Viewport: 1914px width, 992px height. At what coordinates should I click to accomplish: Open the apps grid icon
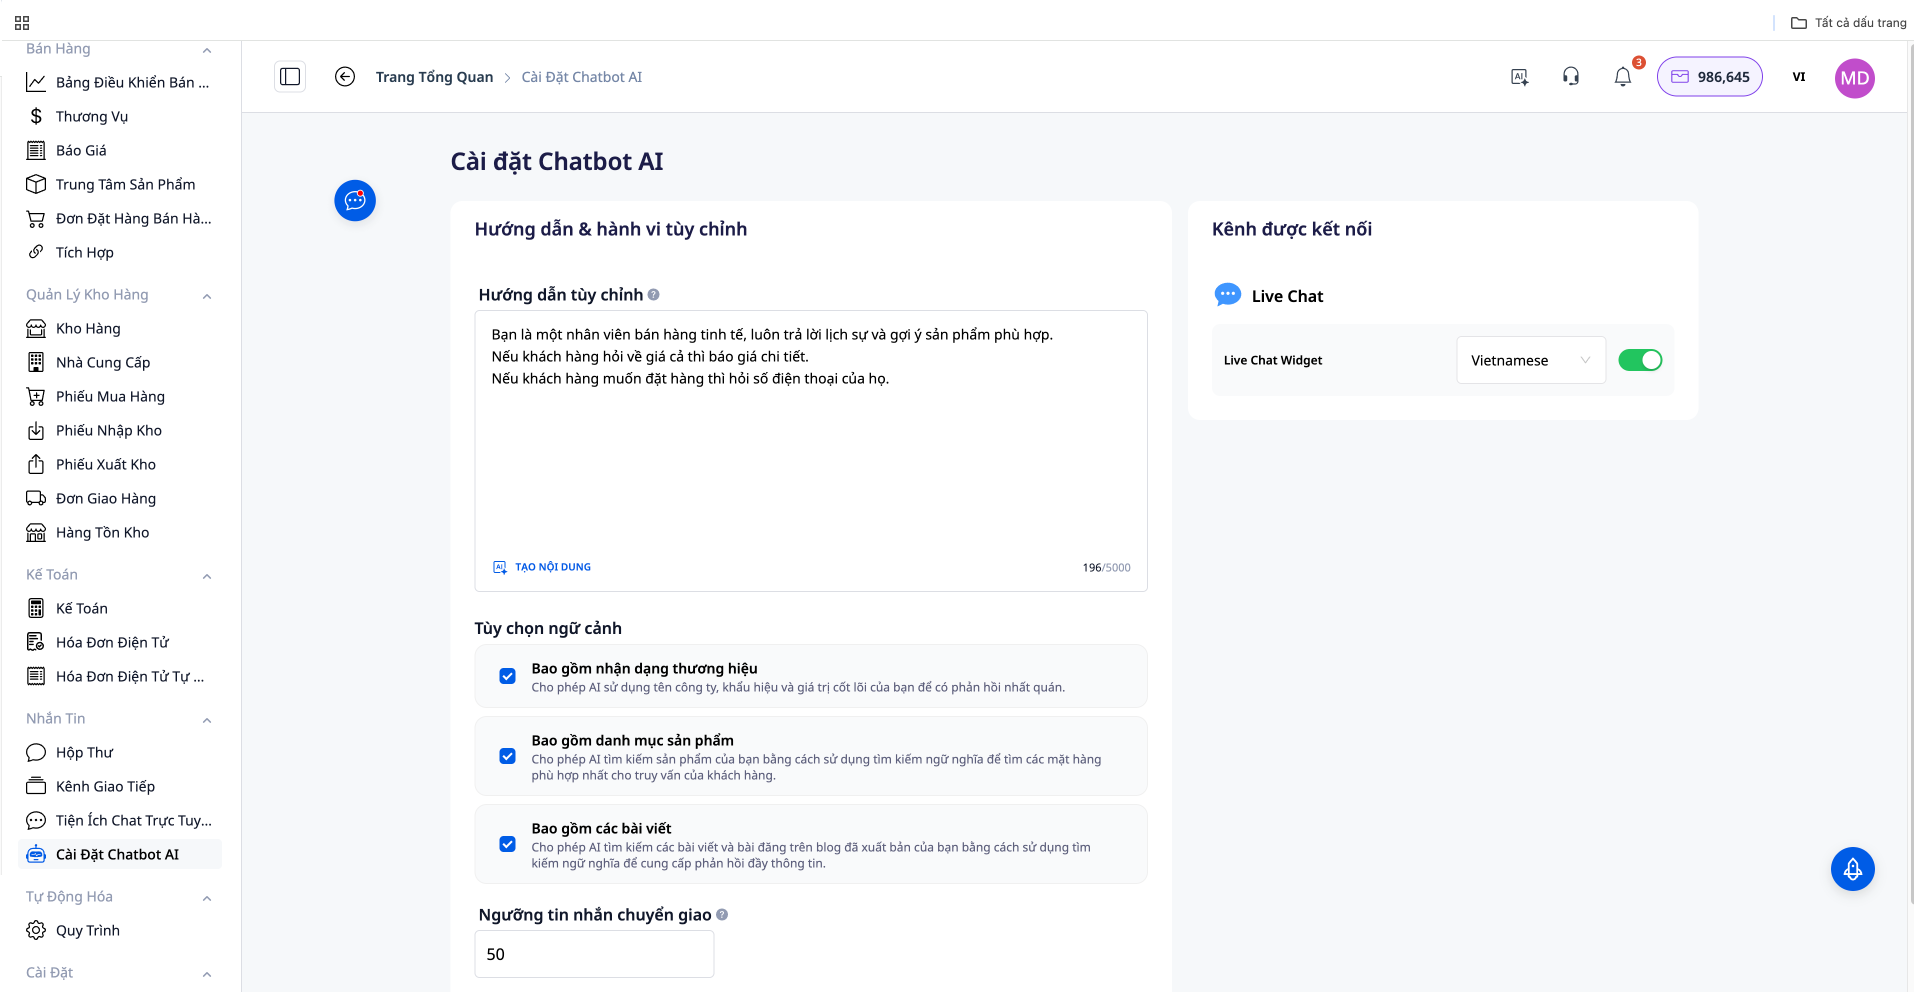tap(22, 22)
